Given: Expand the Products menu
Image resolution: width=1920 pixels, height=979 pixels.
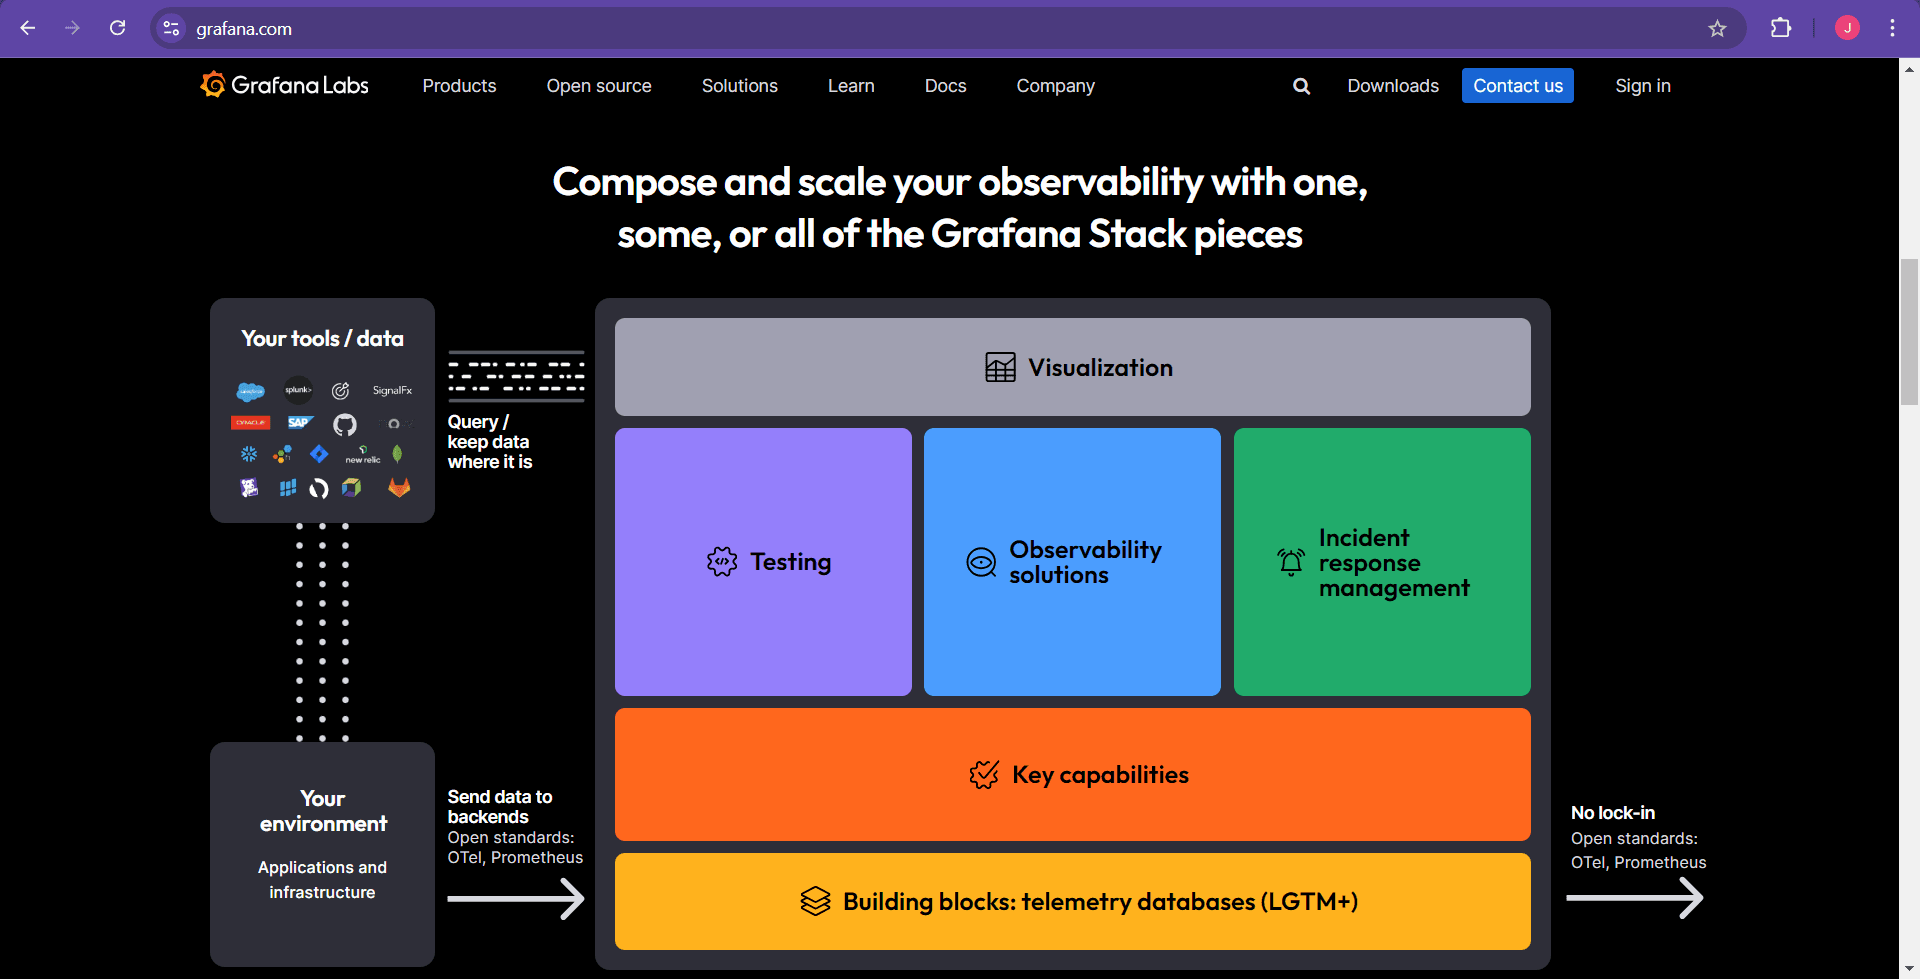Looking at the screenshot, I should pyautogui.click(x=459, y=86).
